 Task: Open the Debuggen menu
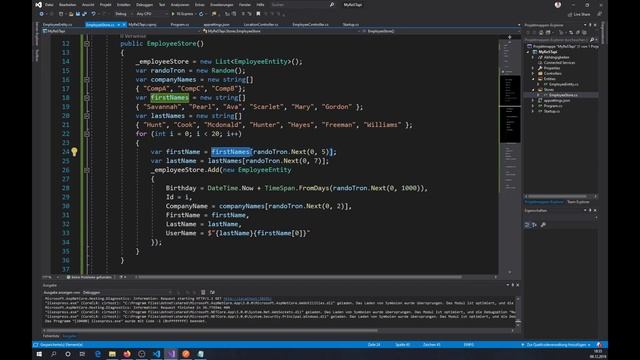tap(144, 5)
